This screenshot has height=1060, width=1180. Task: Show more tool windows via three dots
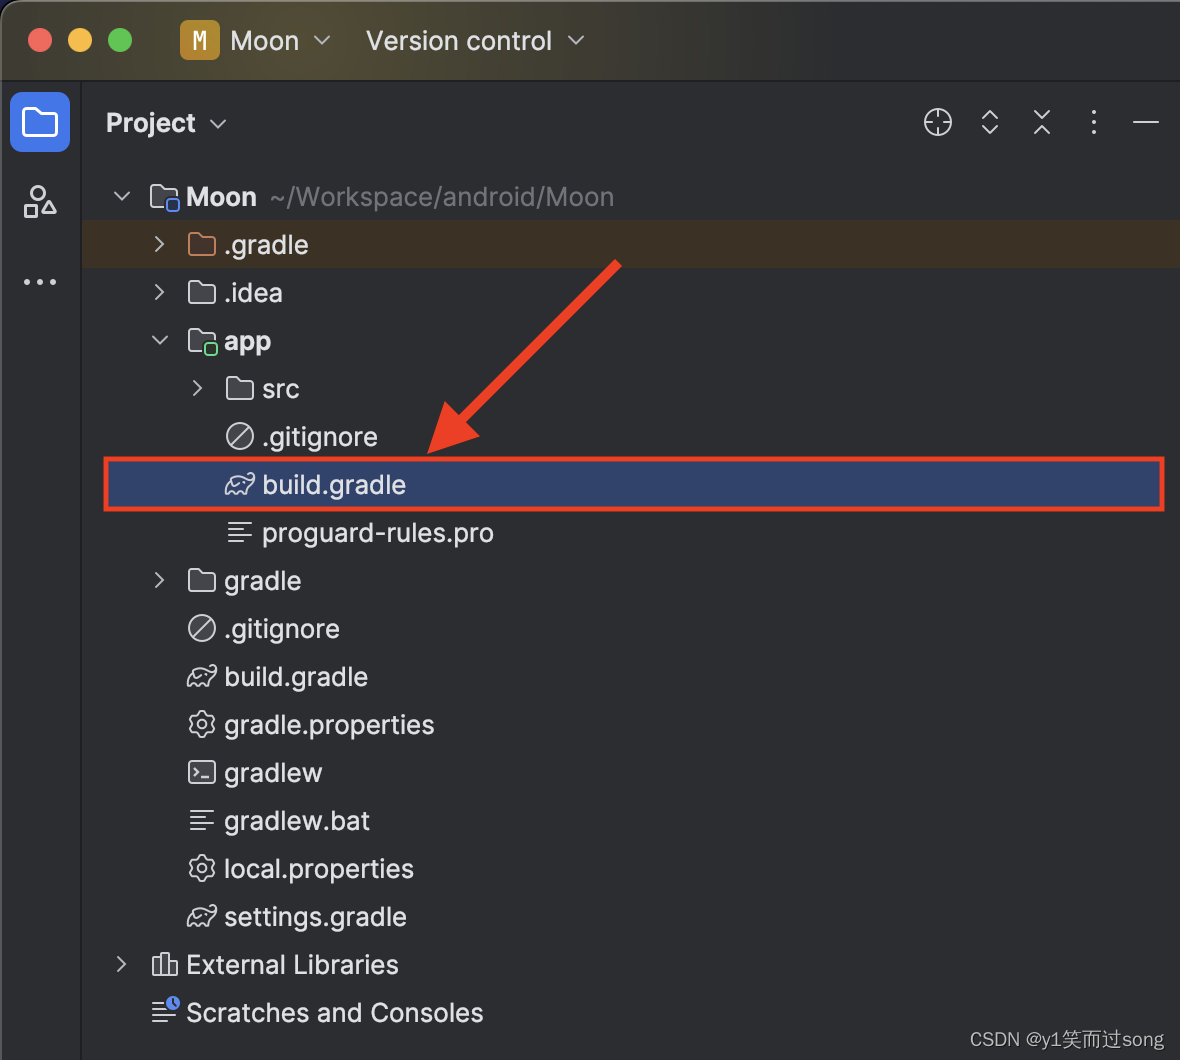[x=40, y=282]
